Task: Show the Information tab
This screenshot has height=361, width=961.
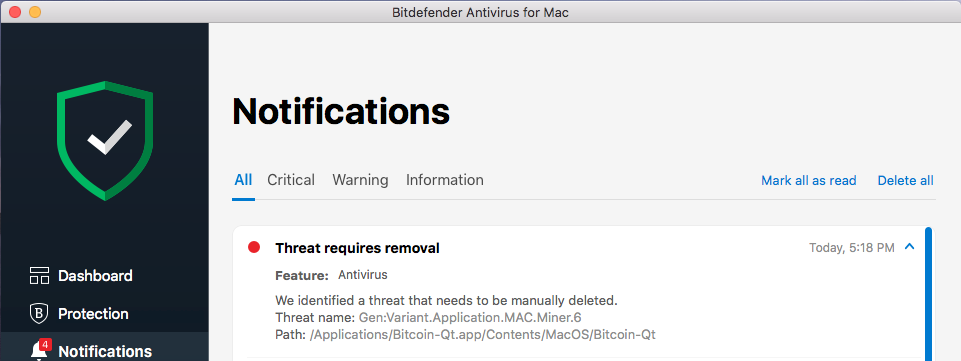Action: pyautogui.click(x=445, y=180)
